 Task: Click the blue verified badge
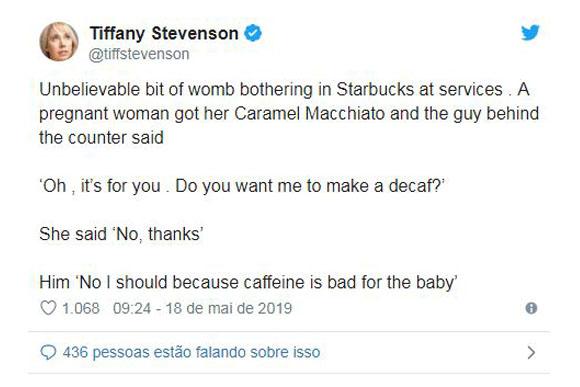pyautogui.click(x=253, y=33)
